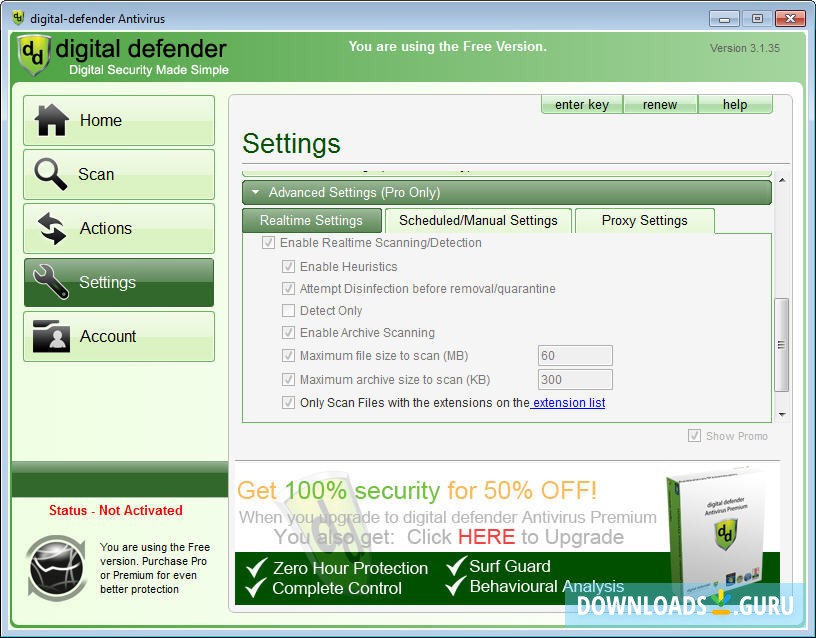
Task: Click the Account folder person icon
Action: [x=51, y=336]
